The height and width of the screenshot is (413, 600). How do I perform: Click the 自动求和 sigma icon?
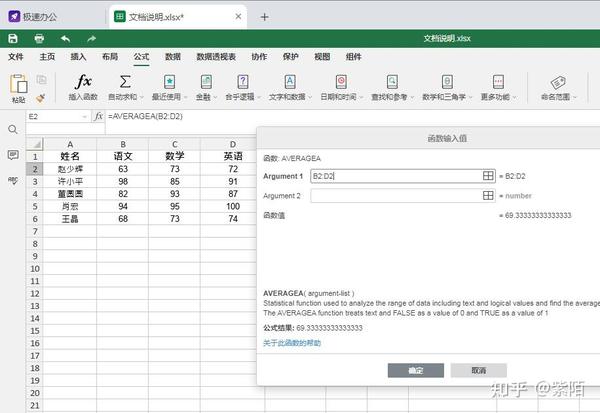[x=125, y=82]
